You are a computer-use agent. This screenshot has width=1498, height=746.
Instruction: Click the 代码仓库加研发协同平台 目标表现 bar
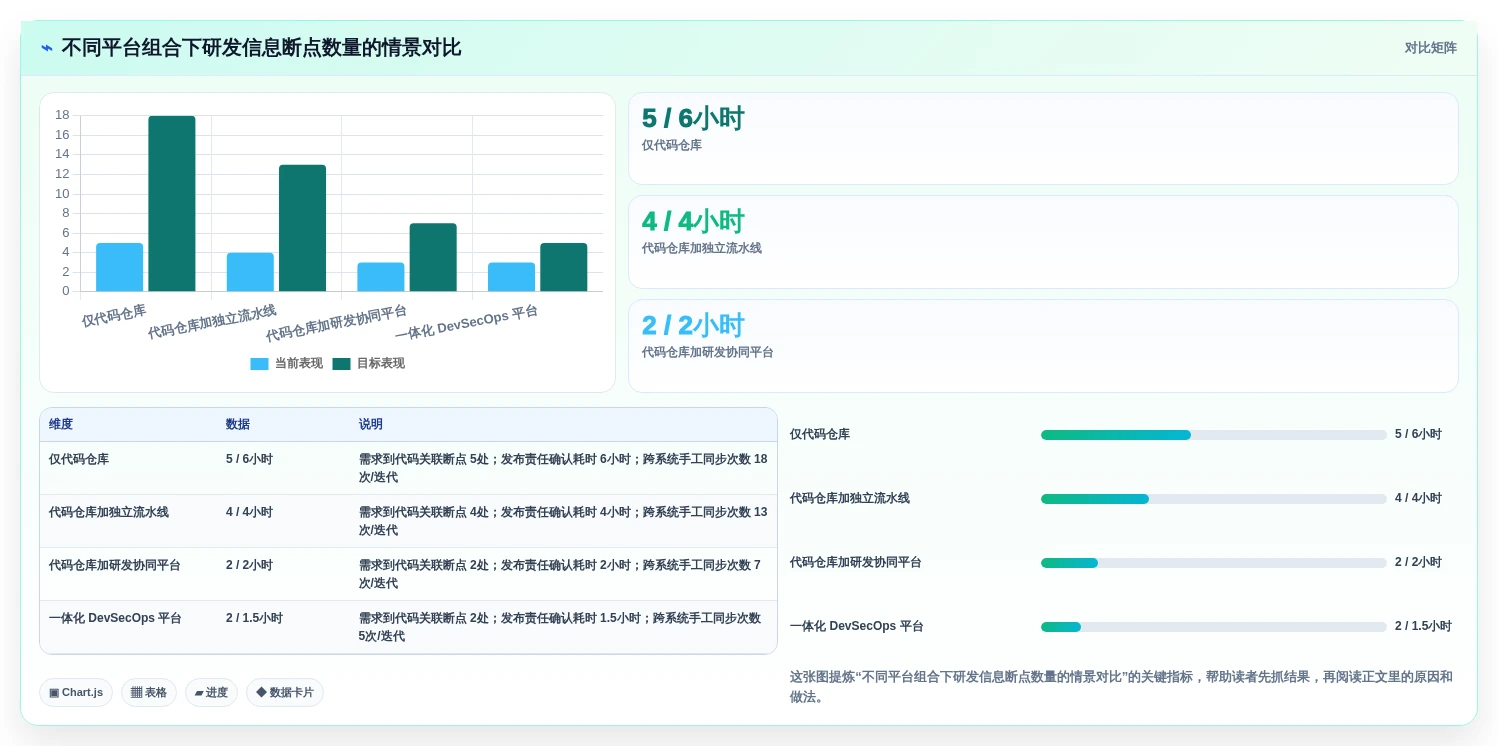433,257
